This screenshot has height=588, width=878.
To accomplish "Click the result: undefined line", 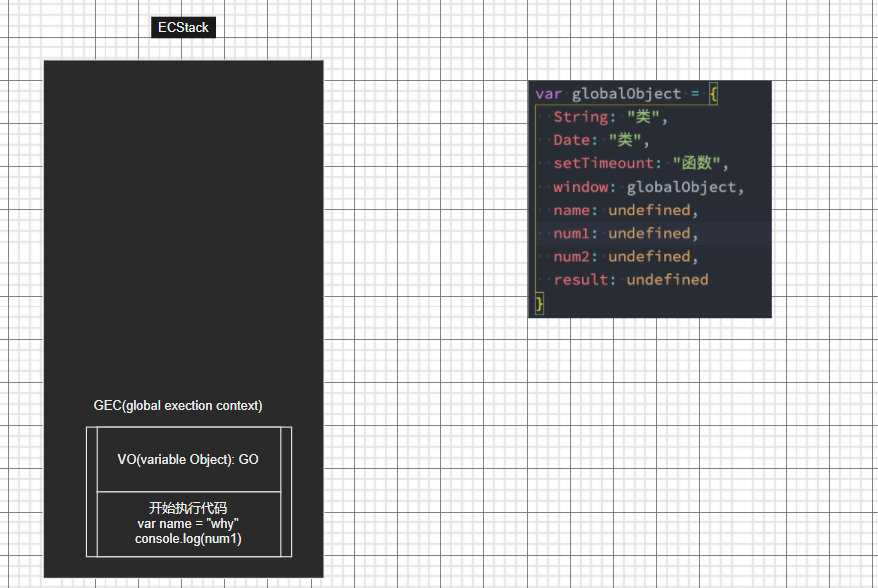I will (631, 279).
